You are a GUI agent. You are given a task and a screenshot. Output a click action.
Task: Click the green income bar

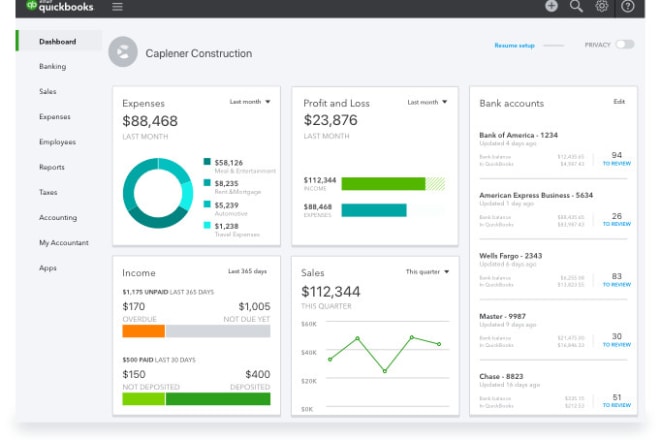(x=383, y=184)
